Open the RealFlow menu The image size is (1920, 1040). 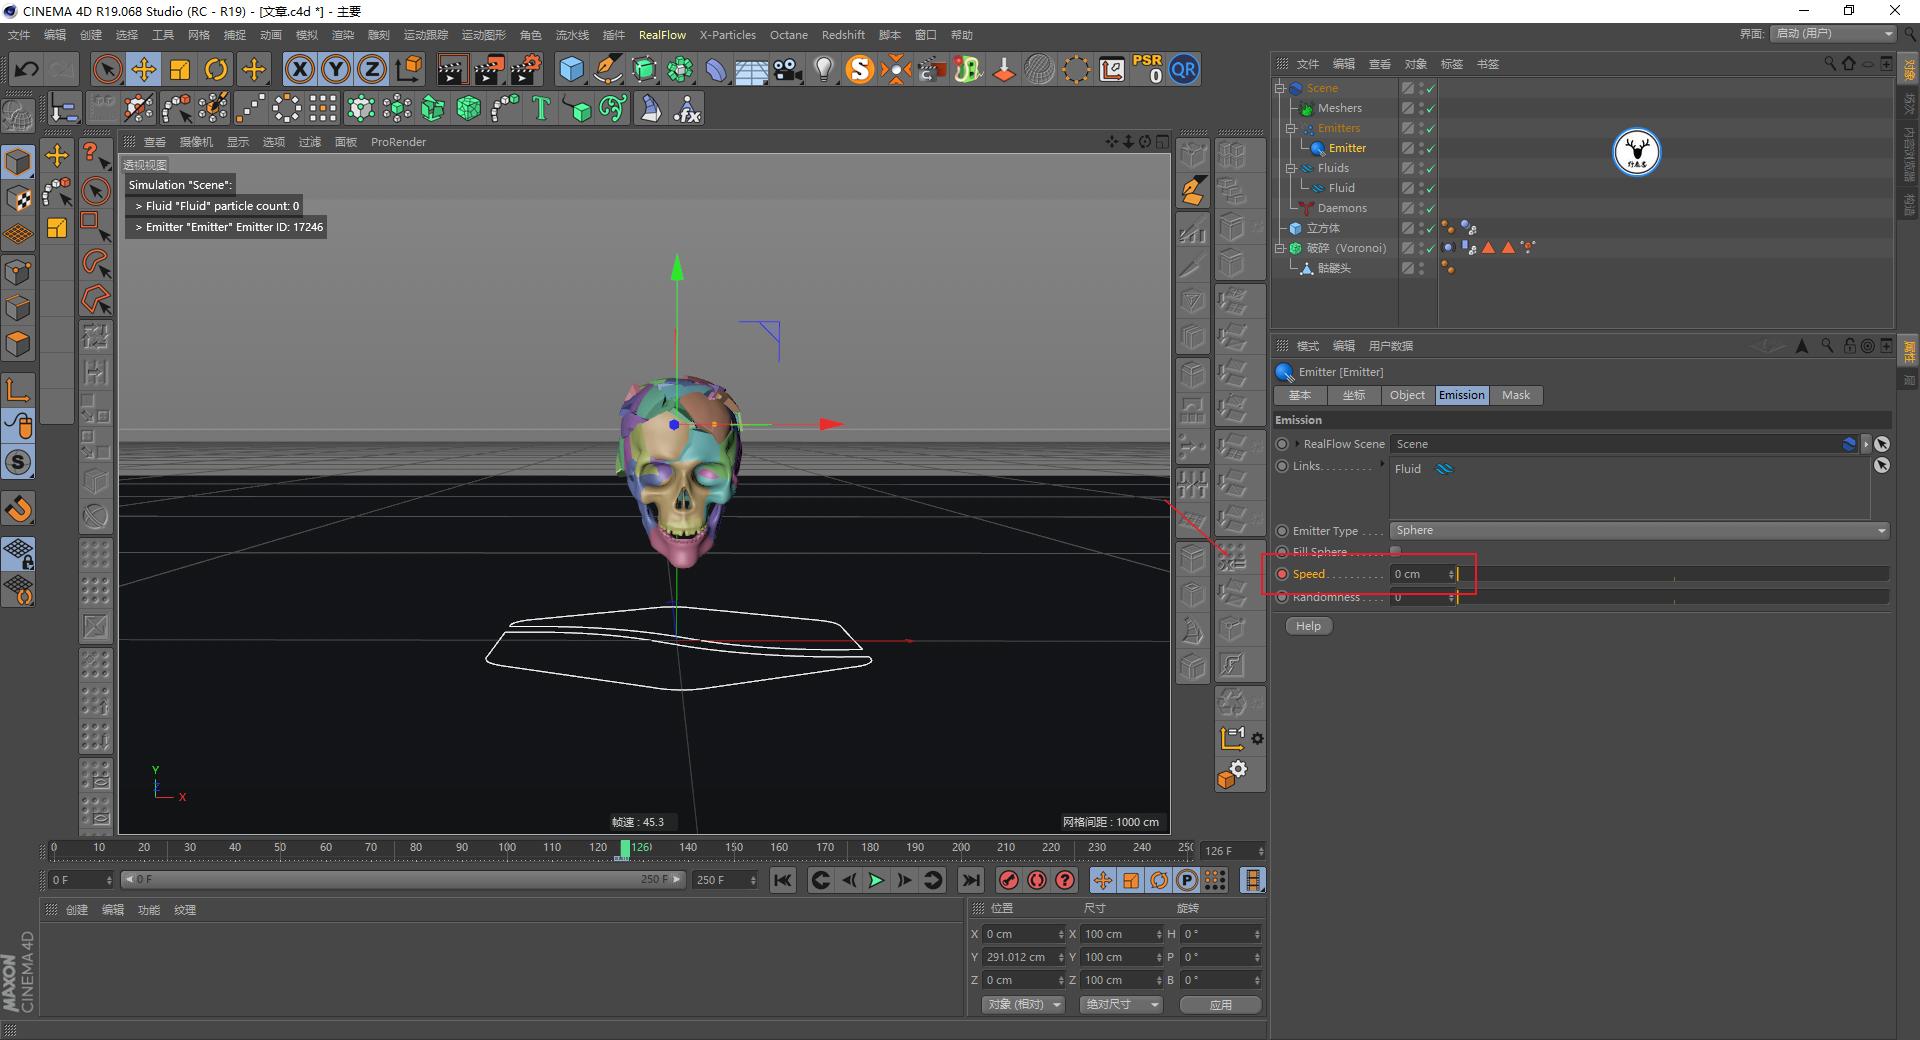point(662,34)
